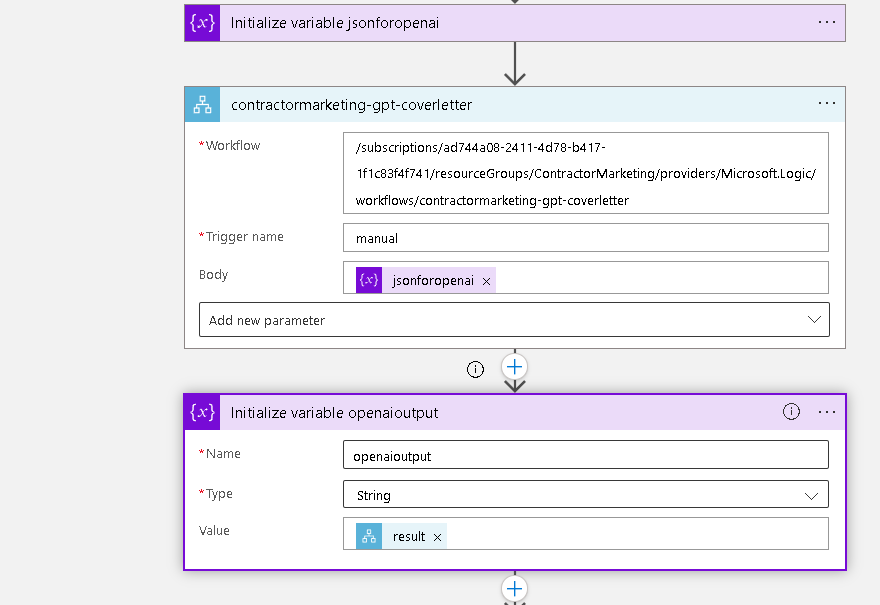
Task: Open ellipsis menu of contractormarketing-gpt-coverletter action
Action: pyautogui.click(x=827, y=103)
